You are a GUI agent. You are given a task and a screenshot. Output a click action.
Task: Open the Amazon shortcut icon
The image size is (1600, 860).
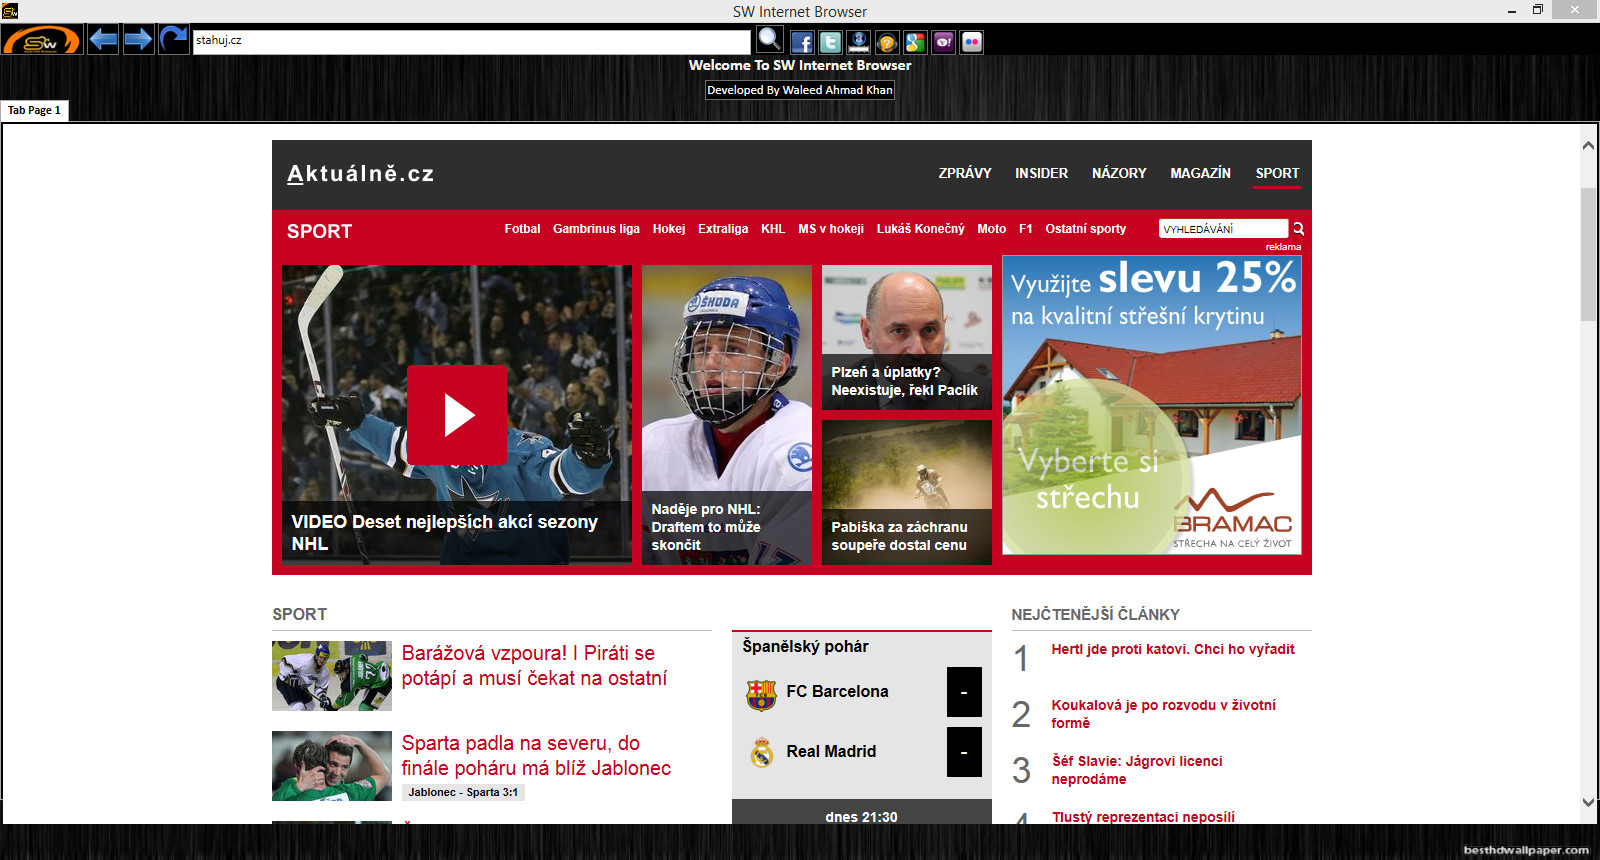pyautogui.click(x=858, y=42)
